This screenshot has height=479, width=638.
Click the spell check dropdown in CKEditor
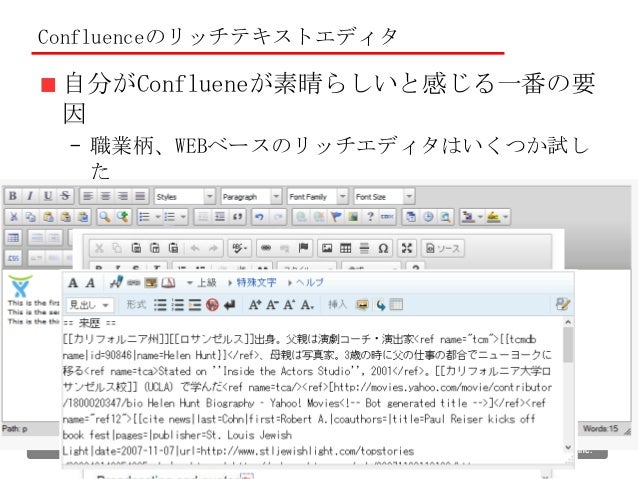[x=239, y=248]
